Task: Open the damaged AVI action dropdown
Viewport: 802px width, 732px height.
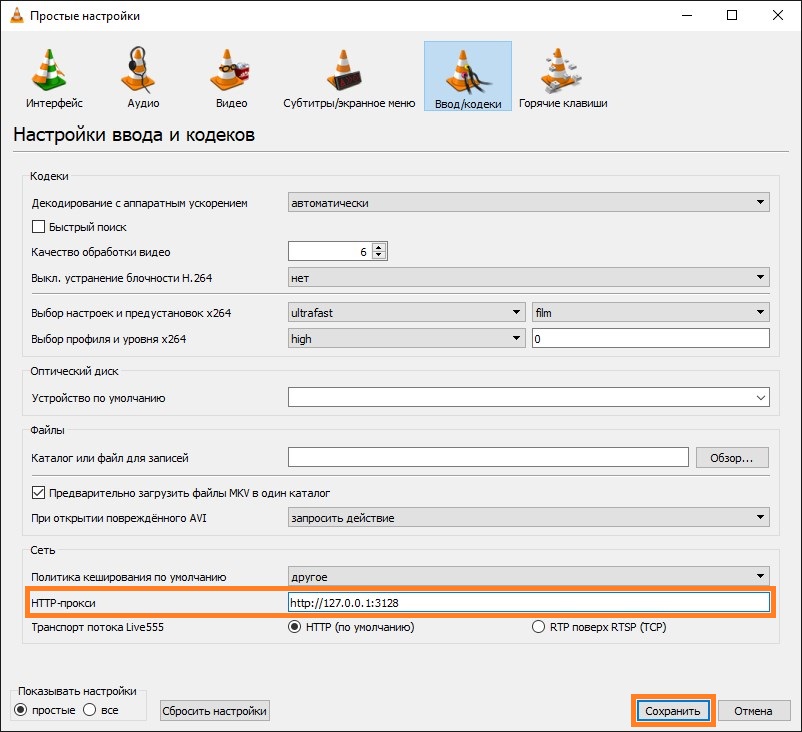Action: click(528, 518)
